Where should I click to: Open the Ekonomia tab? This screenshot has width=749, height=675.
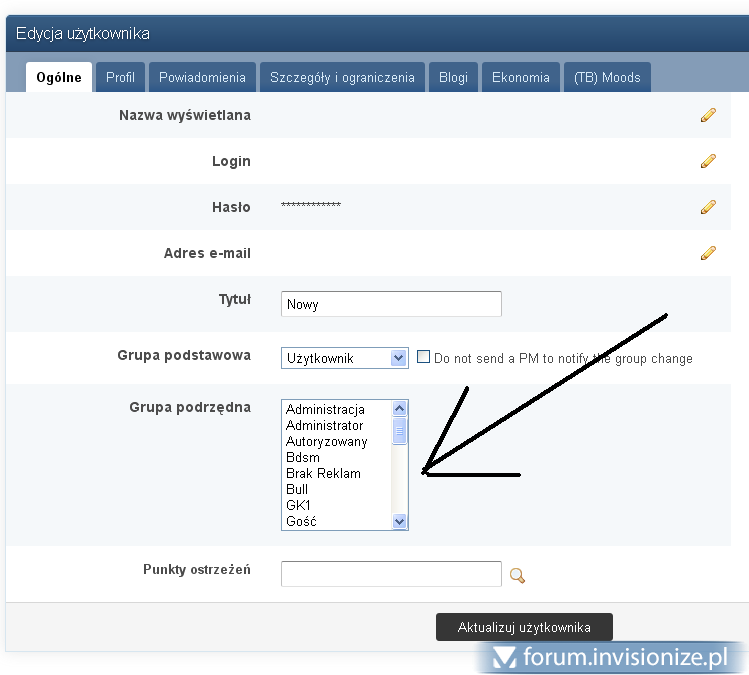click(520, 78)
